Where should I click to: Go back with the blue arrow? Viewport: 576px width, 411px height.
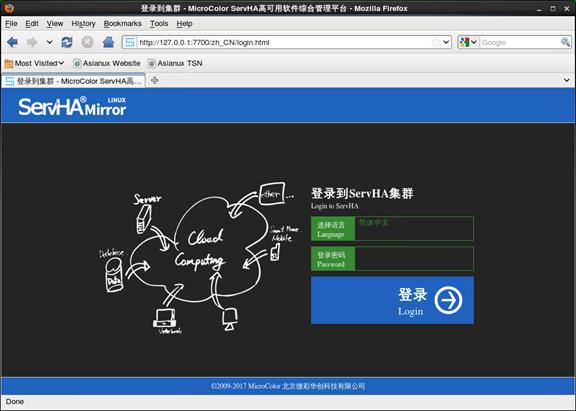(12, 42)
